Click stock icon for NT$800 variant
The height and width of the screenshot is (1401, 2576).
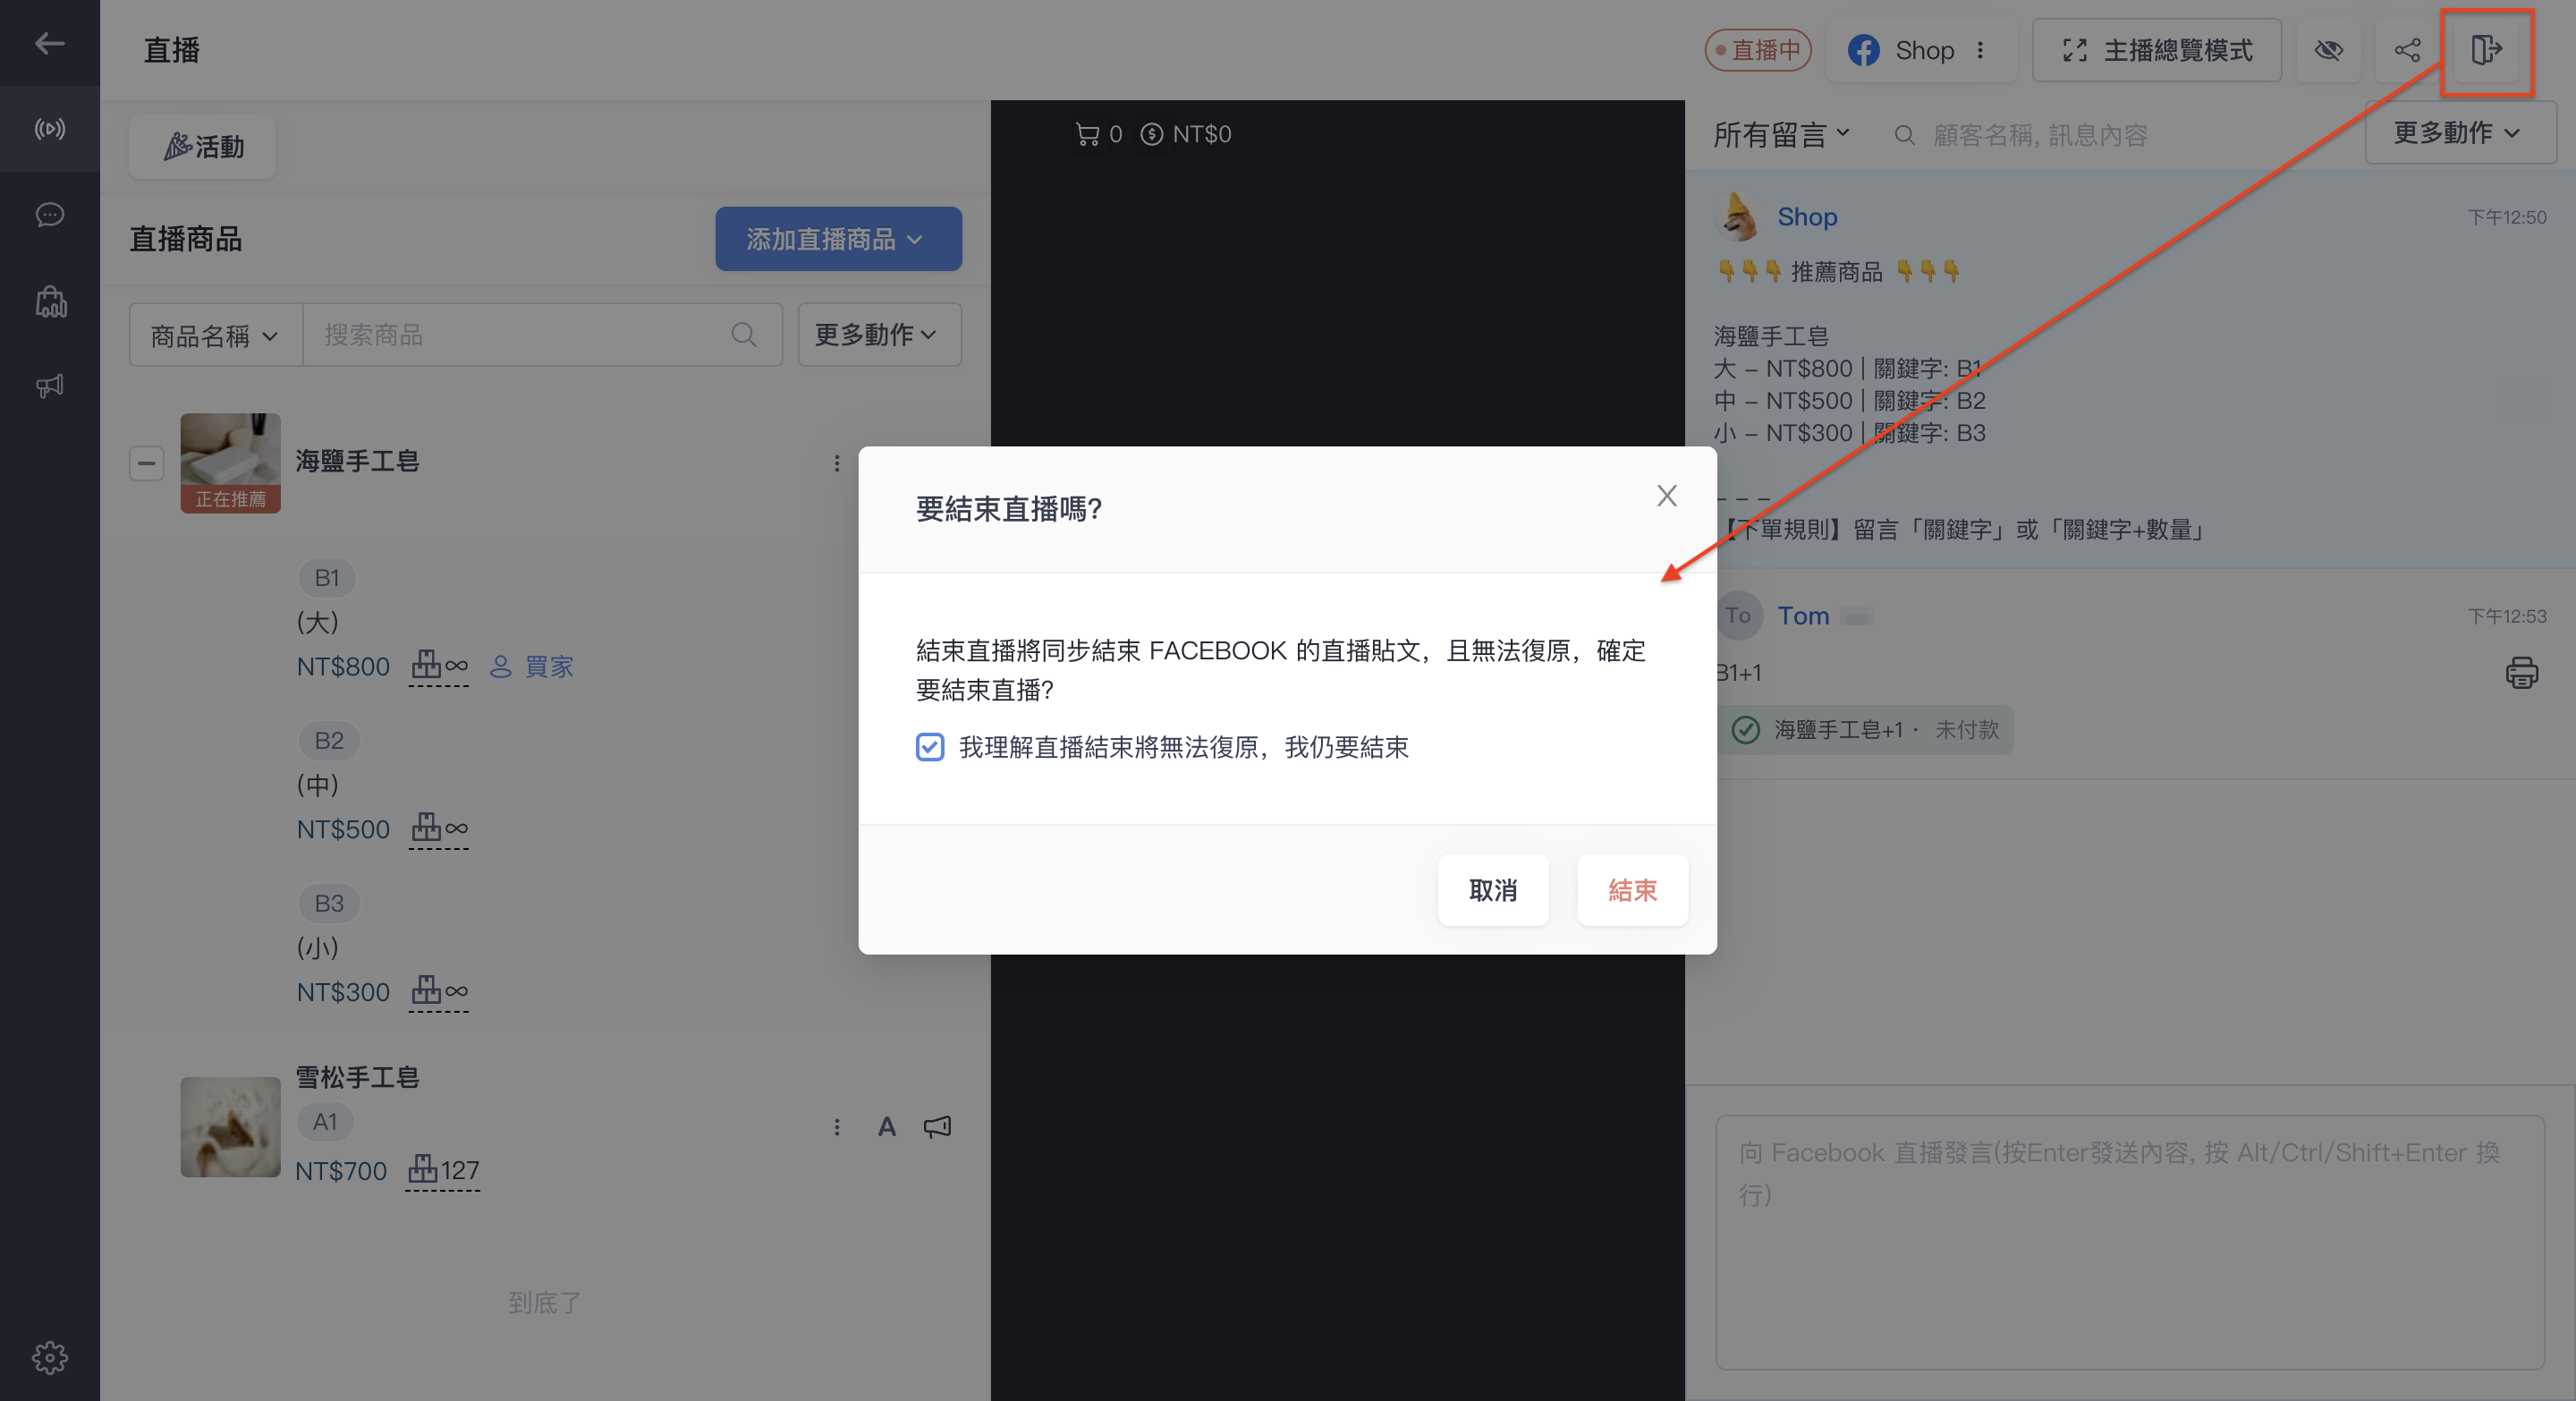coord(439,666)
